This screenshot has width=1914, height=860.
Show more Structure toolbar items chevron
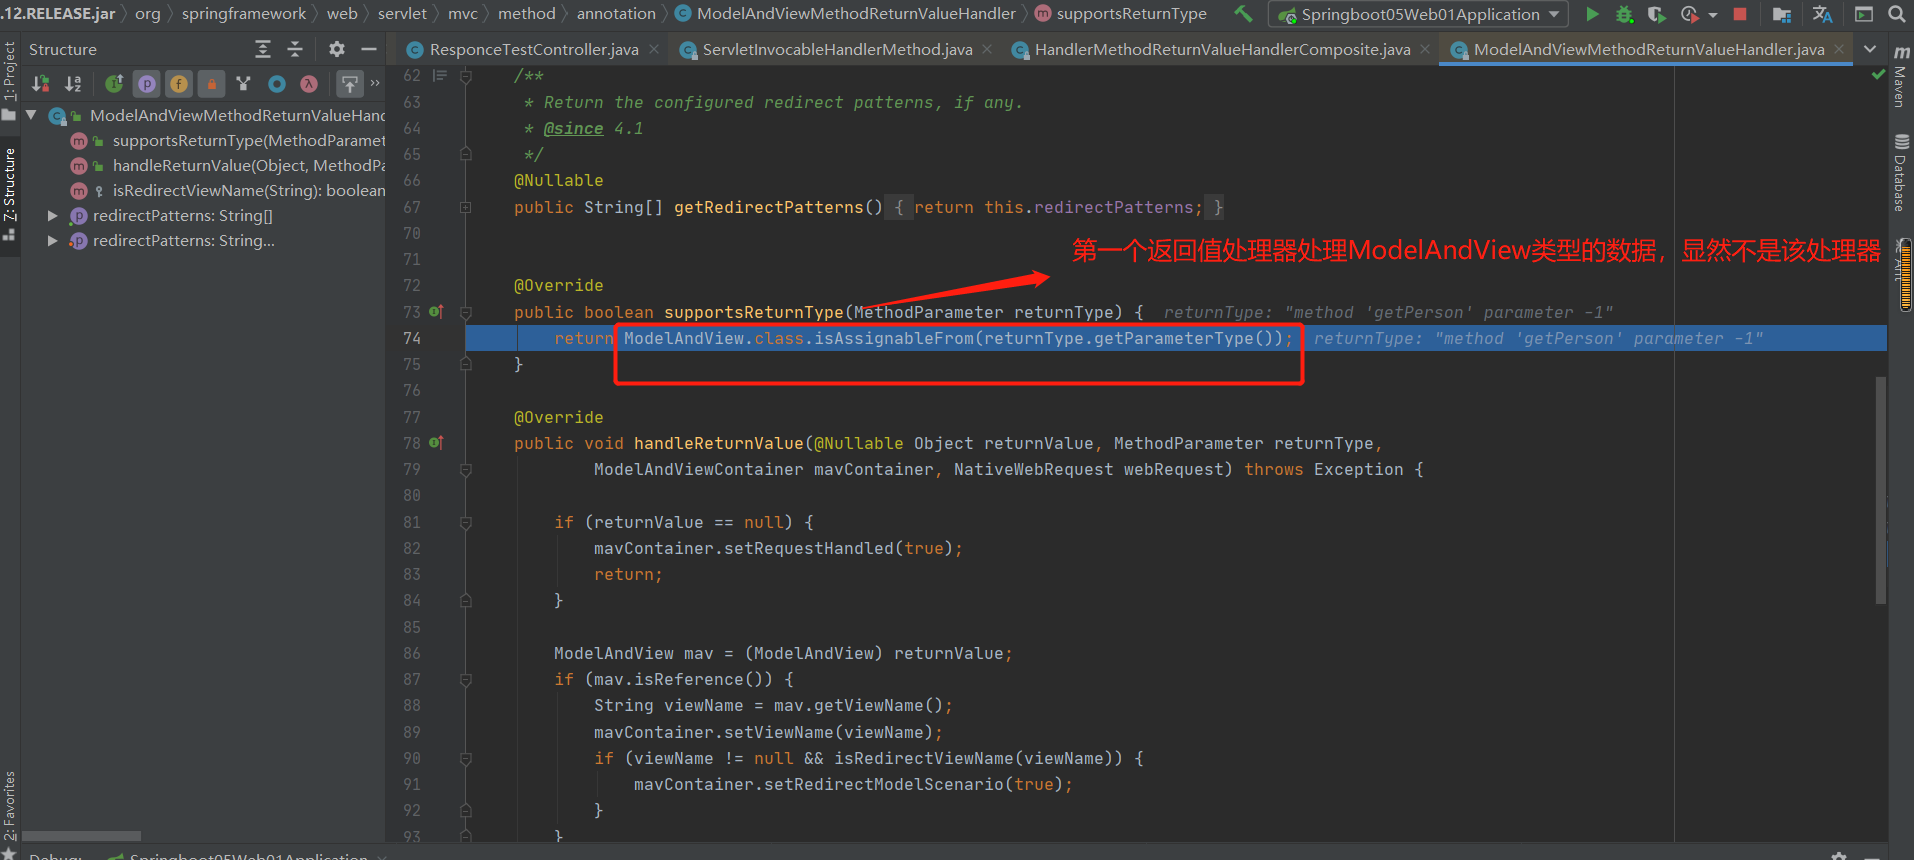(375, 83)
